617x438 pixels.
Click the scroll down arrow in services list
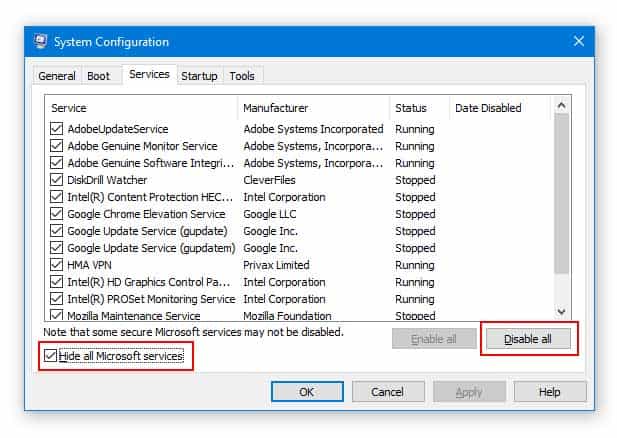562,311
